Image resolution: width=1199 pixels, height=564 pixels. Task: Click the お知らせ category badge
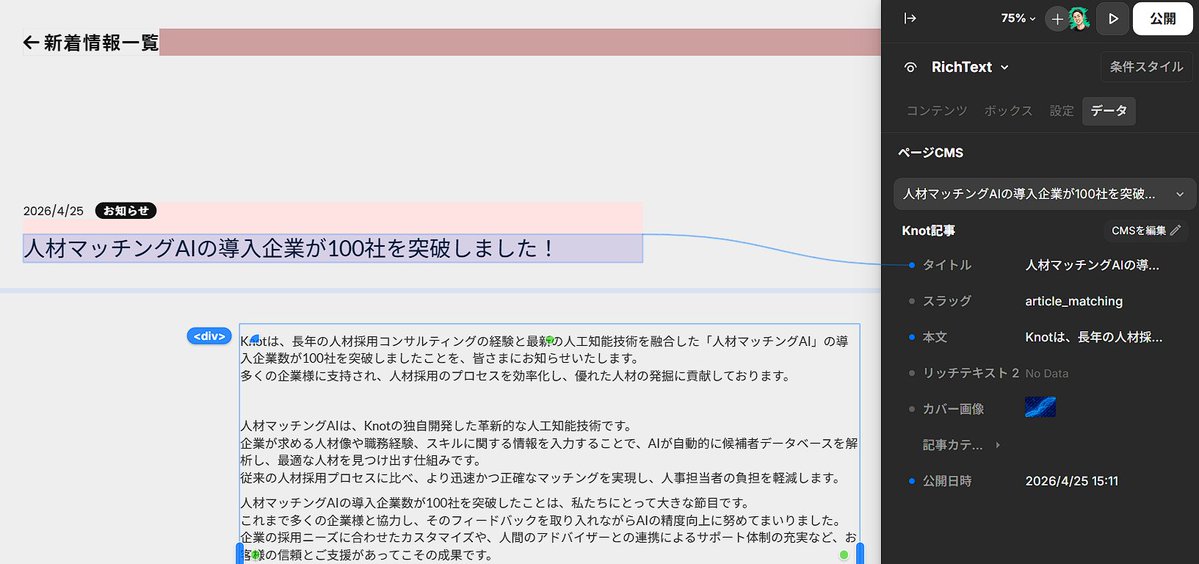click(125, 211)
